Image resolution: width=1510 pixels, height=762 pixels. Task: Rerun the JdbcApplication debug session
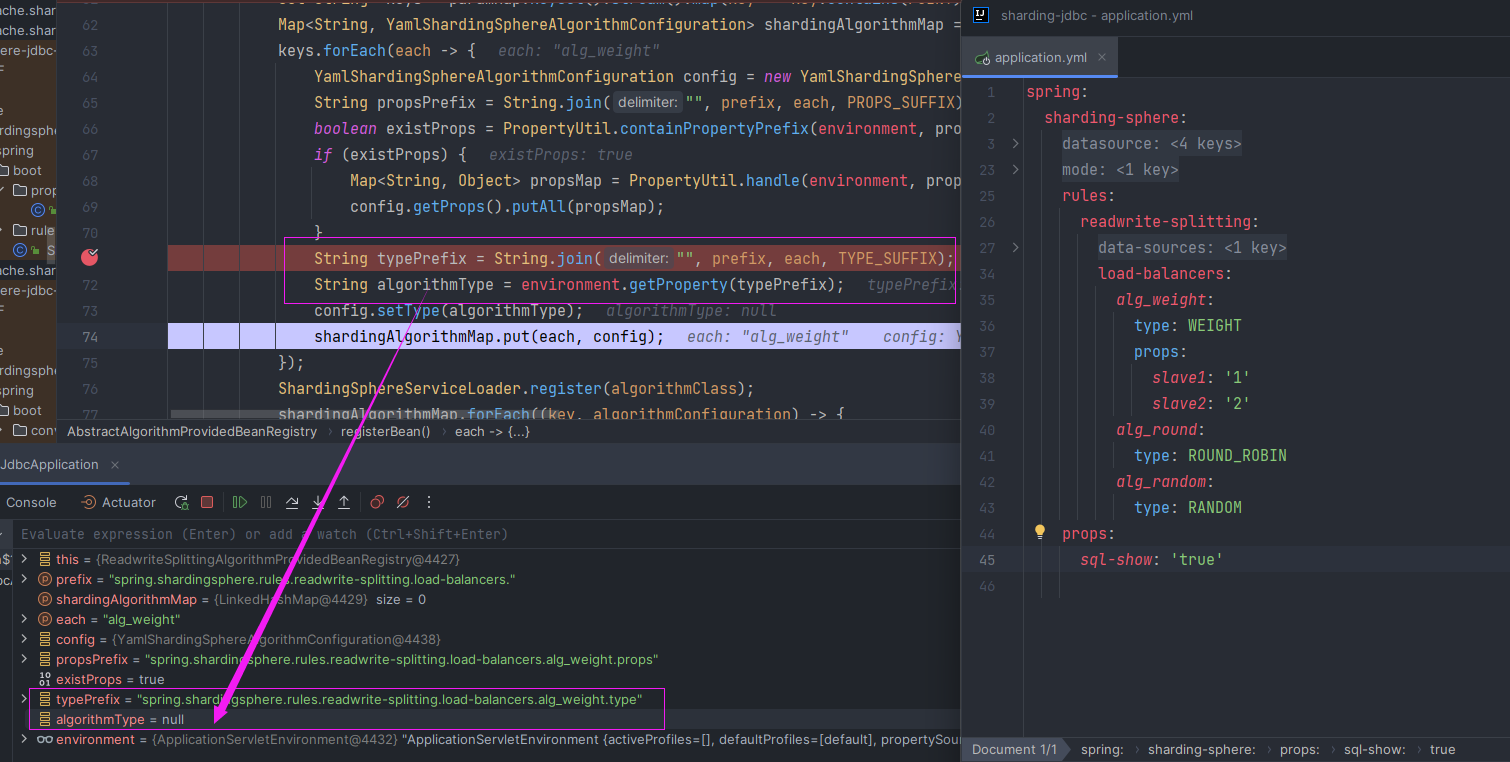(x=181, y=502)
